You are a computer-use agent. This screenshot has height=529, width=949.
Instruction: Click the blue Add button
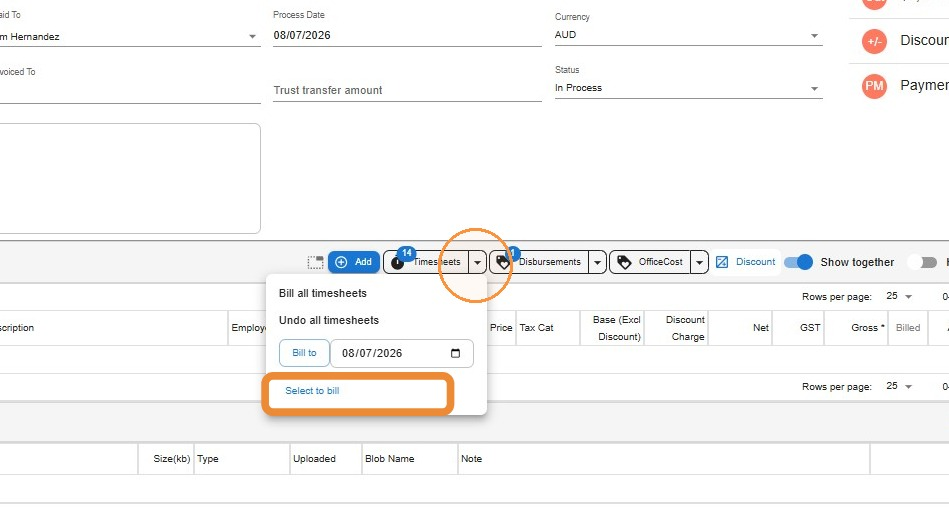coord(354,262)
